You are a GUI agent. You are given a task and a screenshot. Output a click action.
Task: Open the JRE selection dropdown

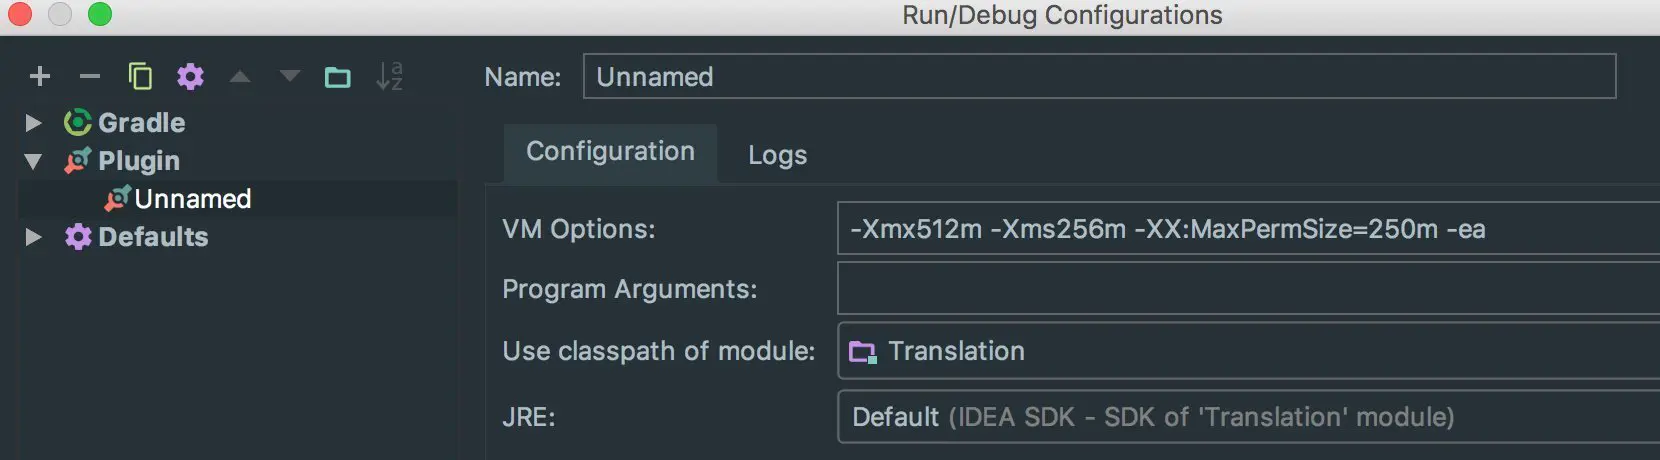[1245, 417]
